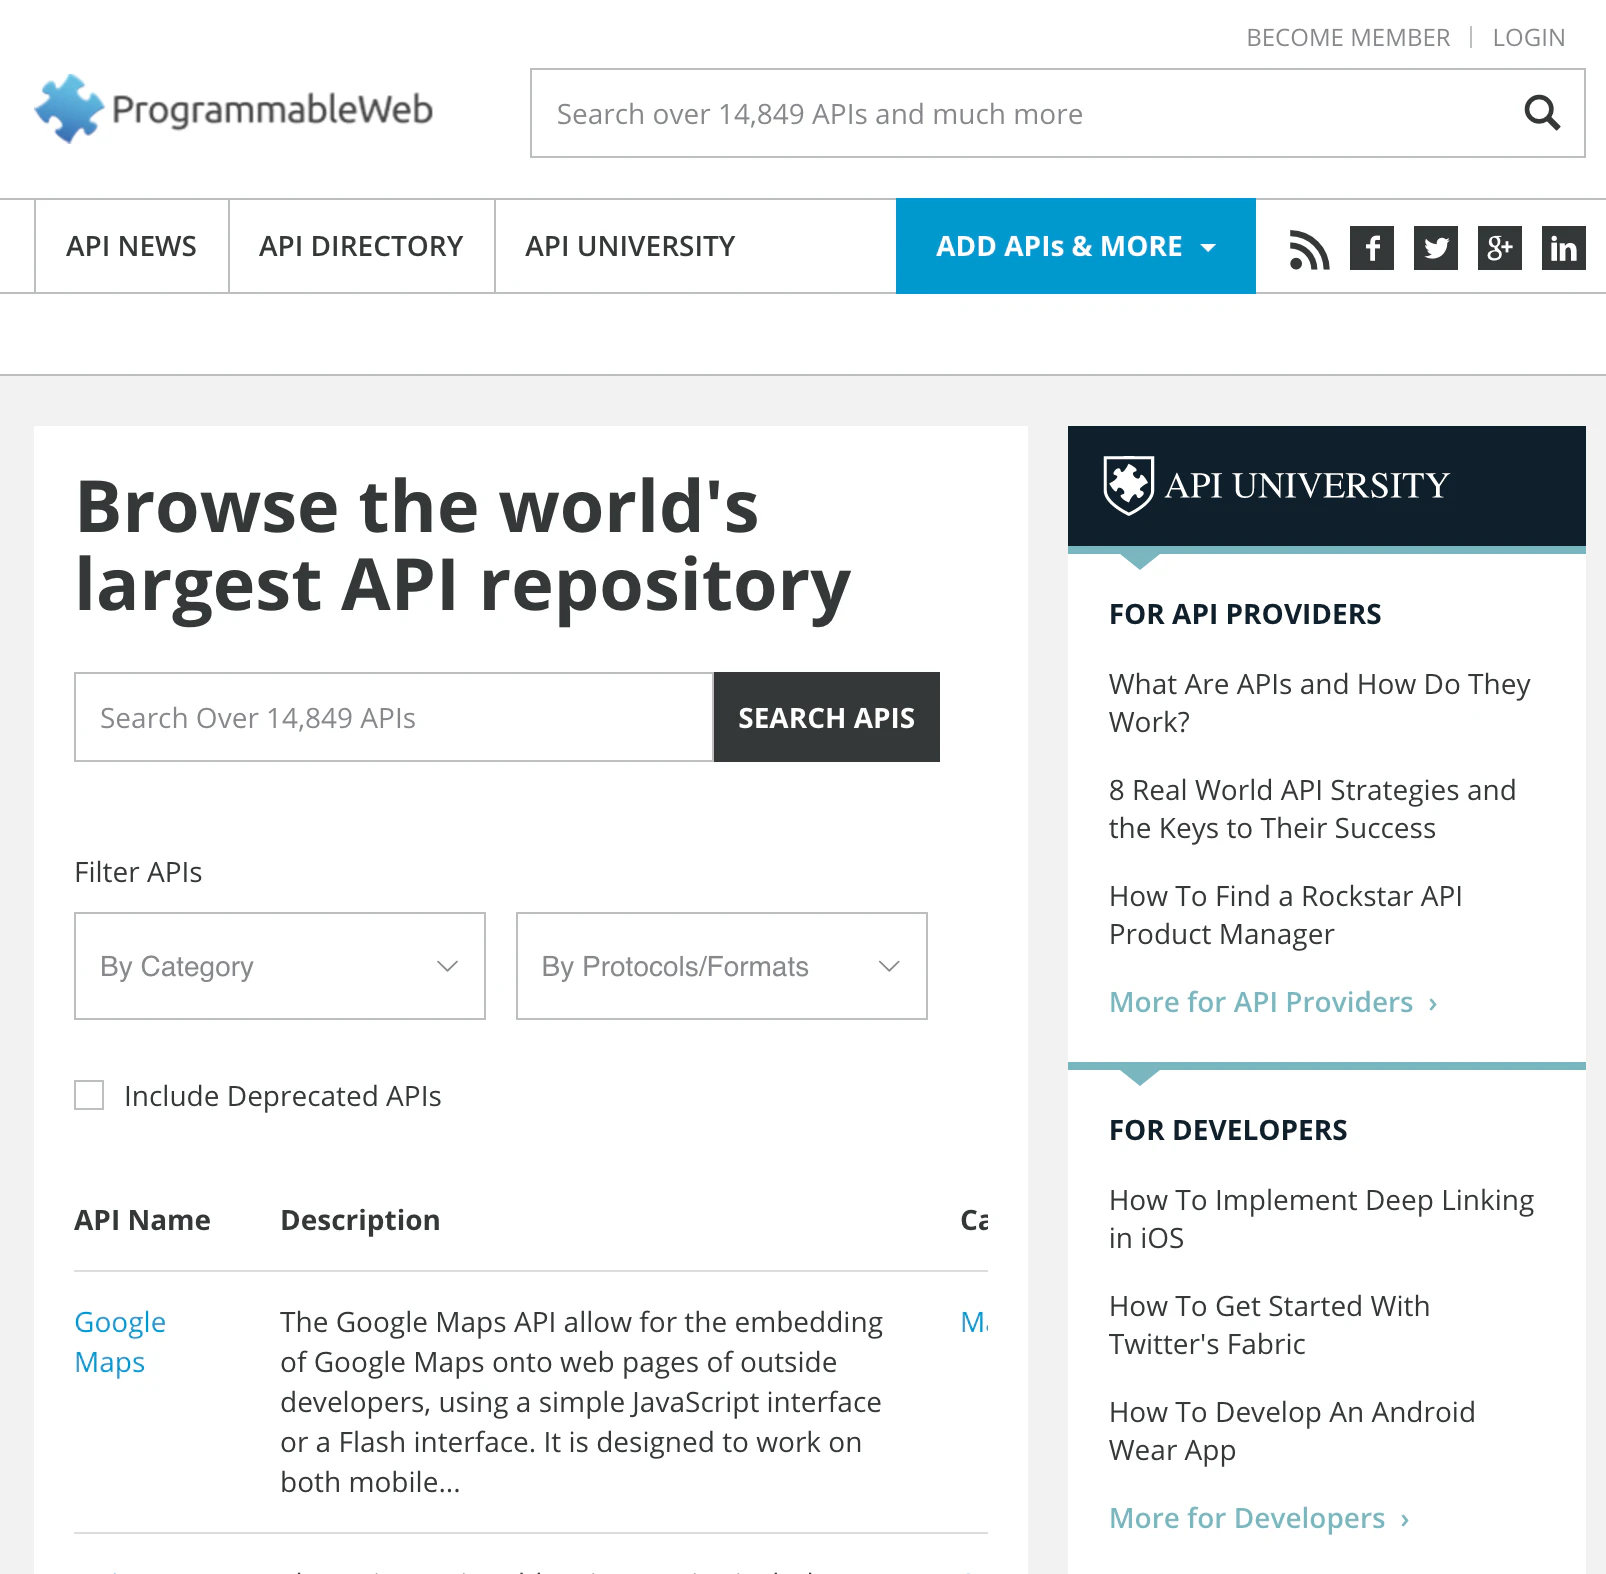The image size is (1606, 1574).
Task: Click the ProgrammableWeb puzzle-piece logo
Action: (x=68, y=107)
